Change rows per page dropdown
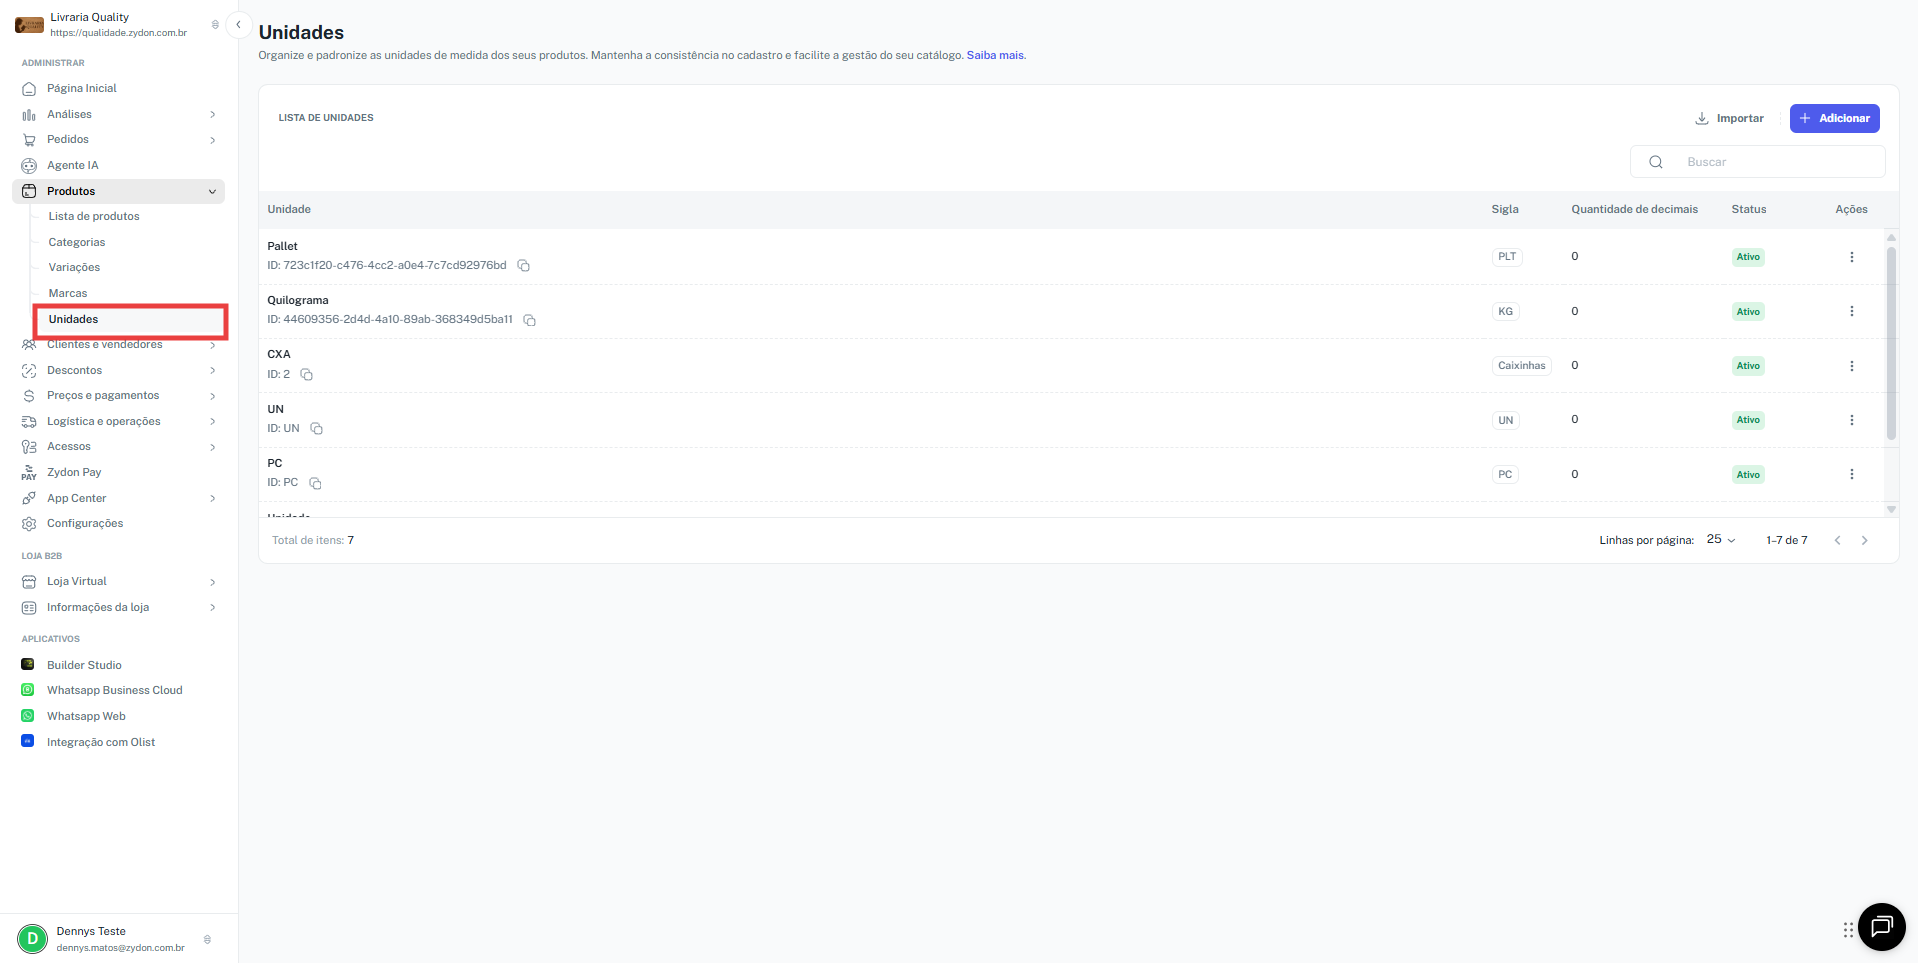This screenshot has height=963, width=1918. (x=1721, y=540)
